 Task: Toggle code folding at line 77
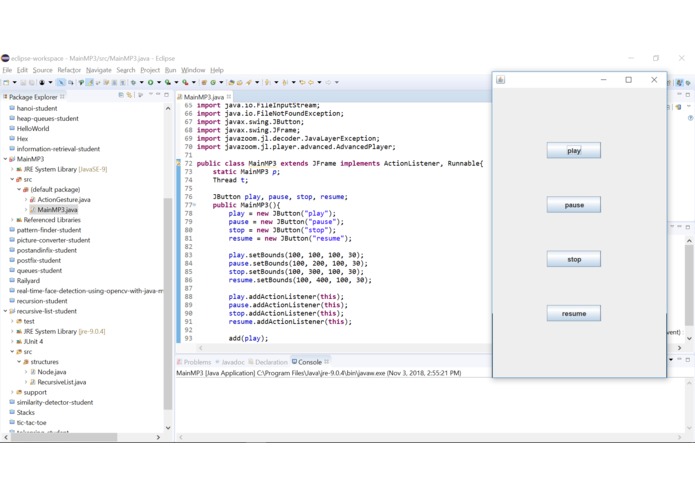[x=194, y=205]
